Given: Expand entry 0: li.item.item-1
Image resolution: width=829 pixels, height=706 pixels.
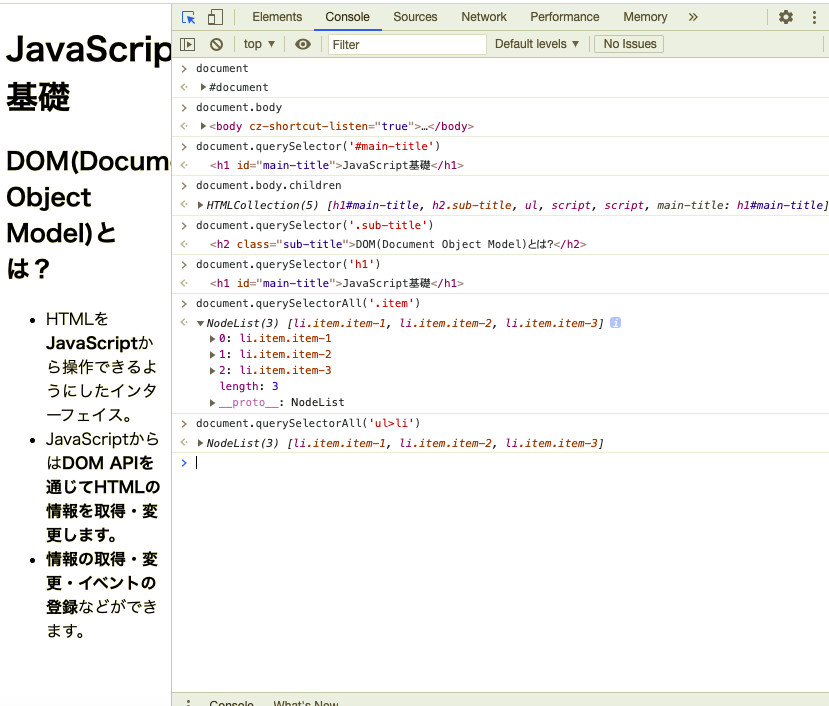Looking at the screenshot, I should pos(213,338).
